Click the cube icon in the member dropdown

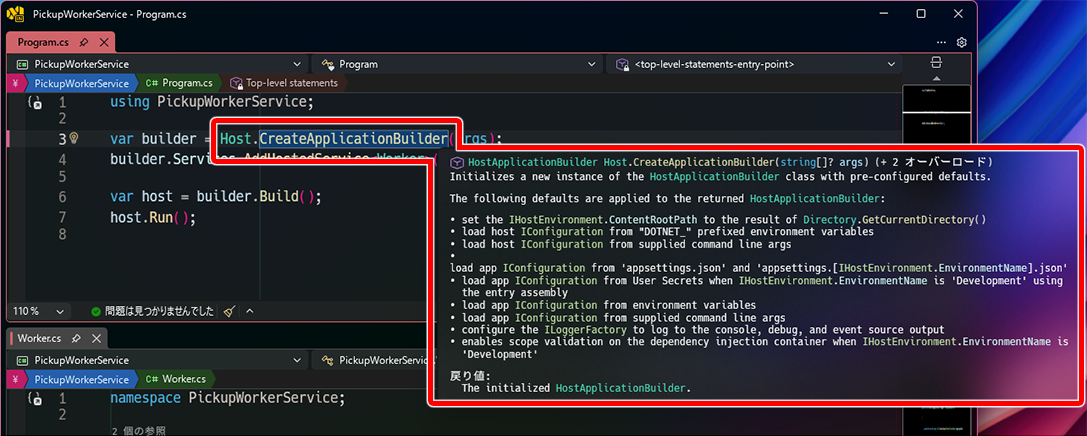click(622, 64)
